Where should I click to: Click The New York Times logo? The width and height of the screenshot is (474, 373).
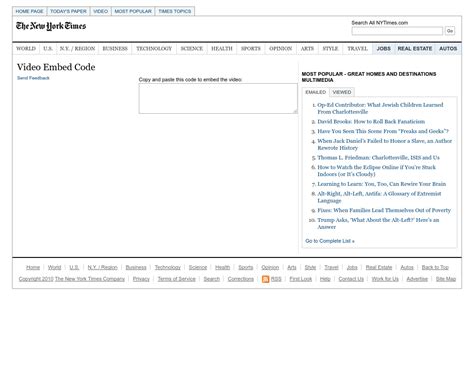click(x=51, y=26)
